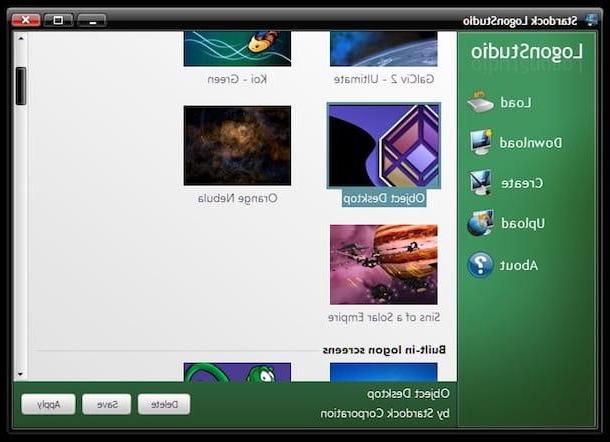The width and height of the screenshot is (610, 442).
Task: Click the Built-in logon screens heading
Action: (x=384, y=350)
